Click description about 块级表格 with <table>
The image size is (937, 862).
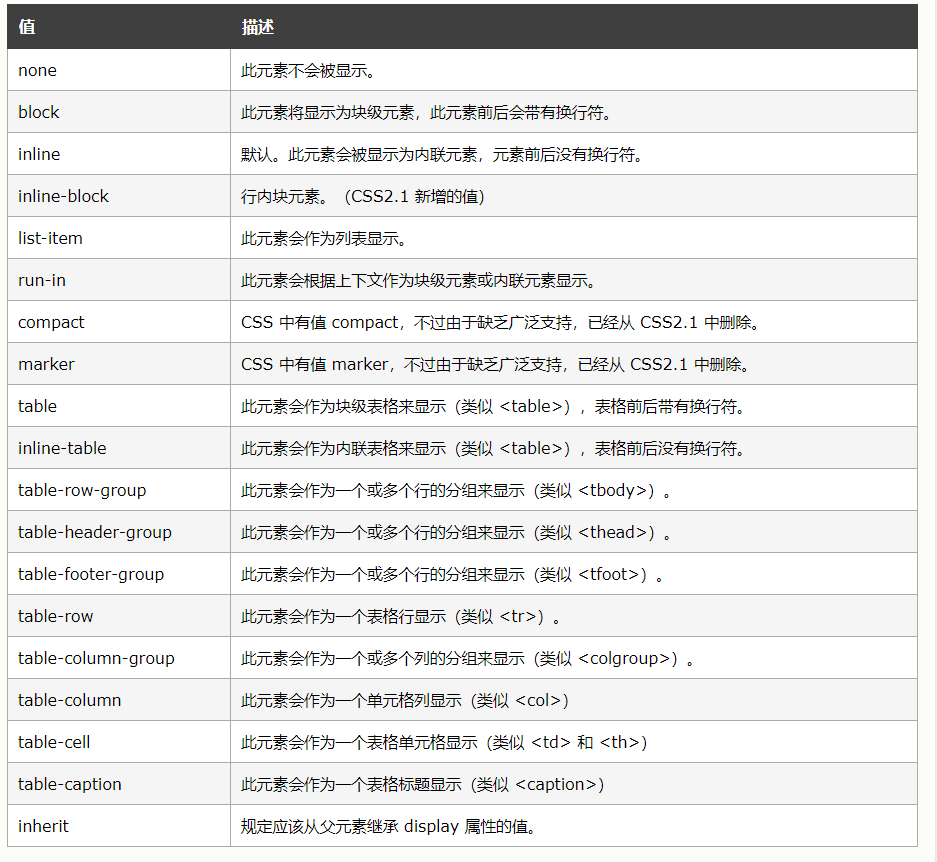click(x=494, y=406)
